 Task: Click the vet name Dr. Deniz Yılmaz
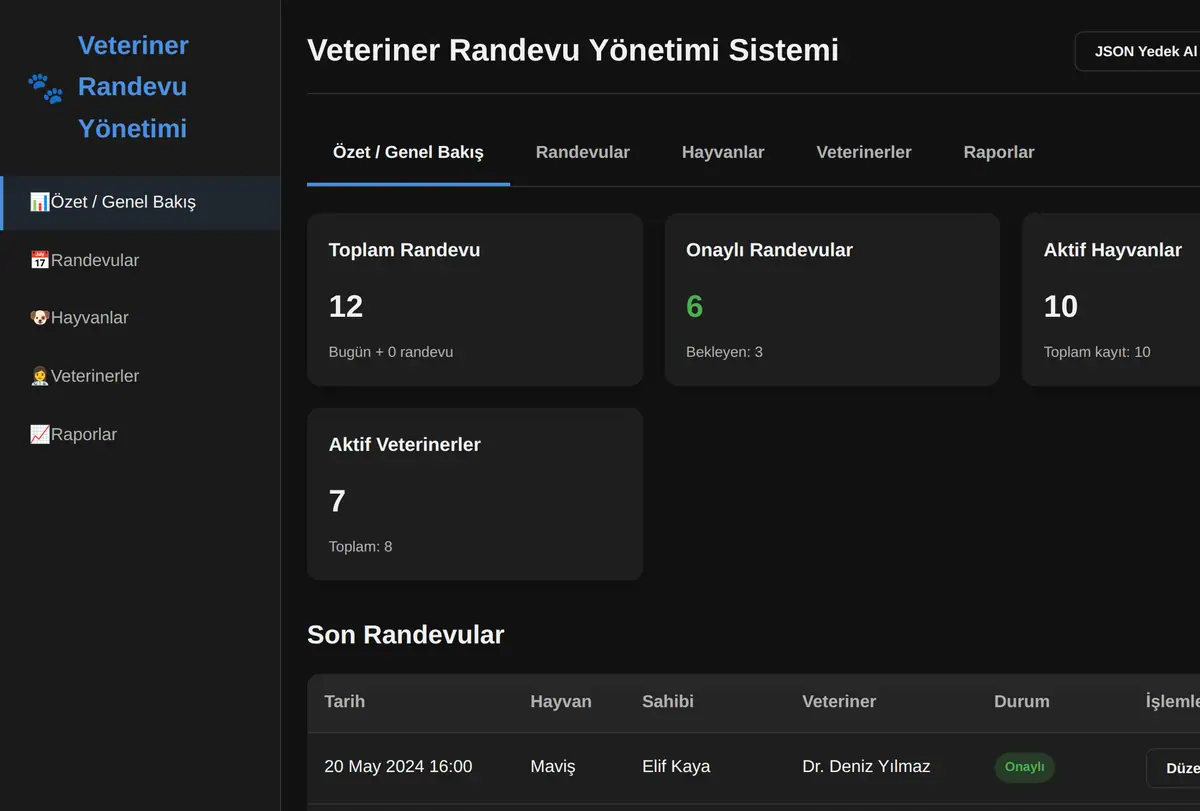pyautogui.click(x=866, y=767)
